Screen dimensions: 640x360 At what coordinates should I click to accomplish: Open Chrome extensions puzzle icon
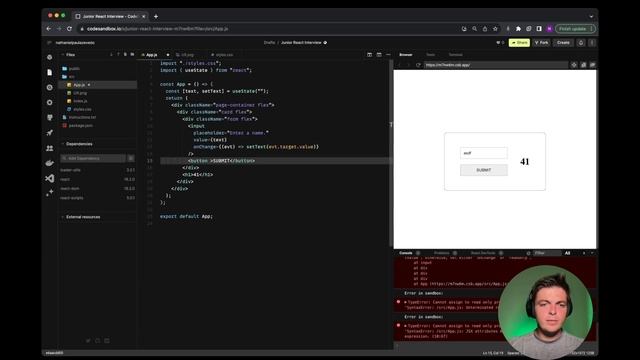518,29
